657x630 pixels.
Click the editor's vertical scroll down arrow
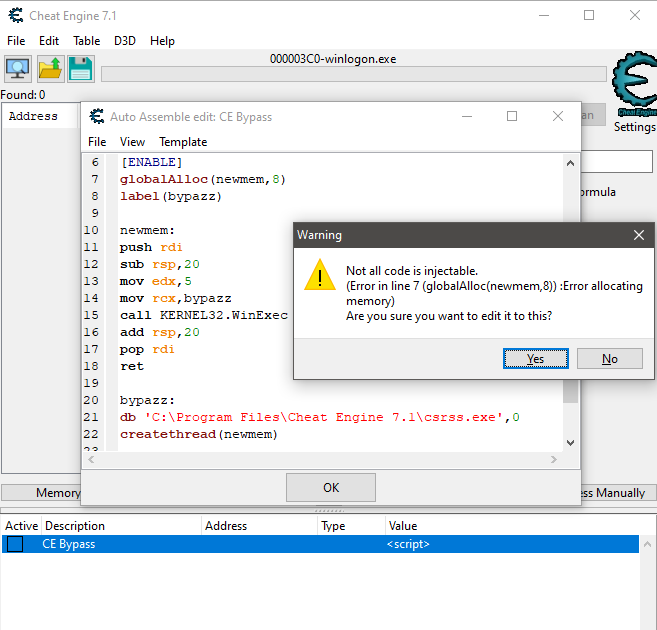[x=570, y=443]
